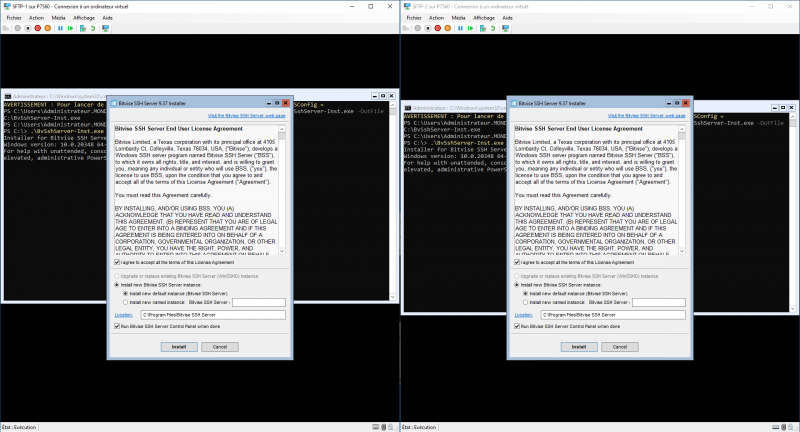The width and height of the screenshot is (800, 432).
Task: Click license text scroll-down arrow in SFTP-2
Action: 682,251
